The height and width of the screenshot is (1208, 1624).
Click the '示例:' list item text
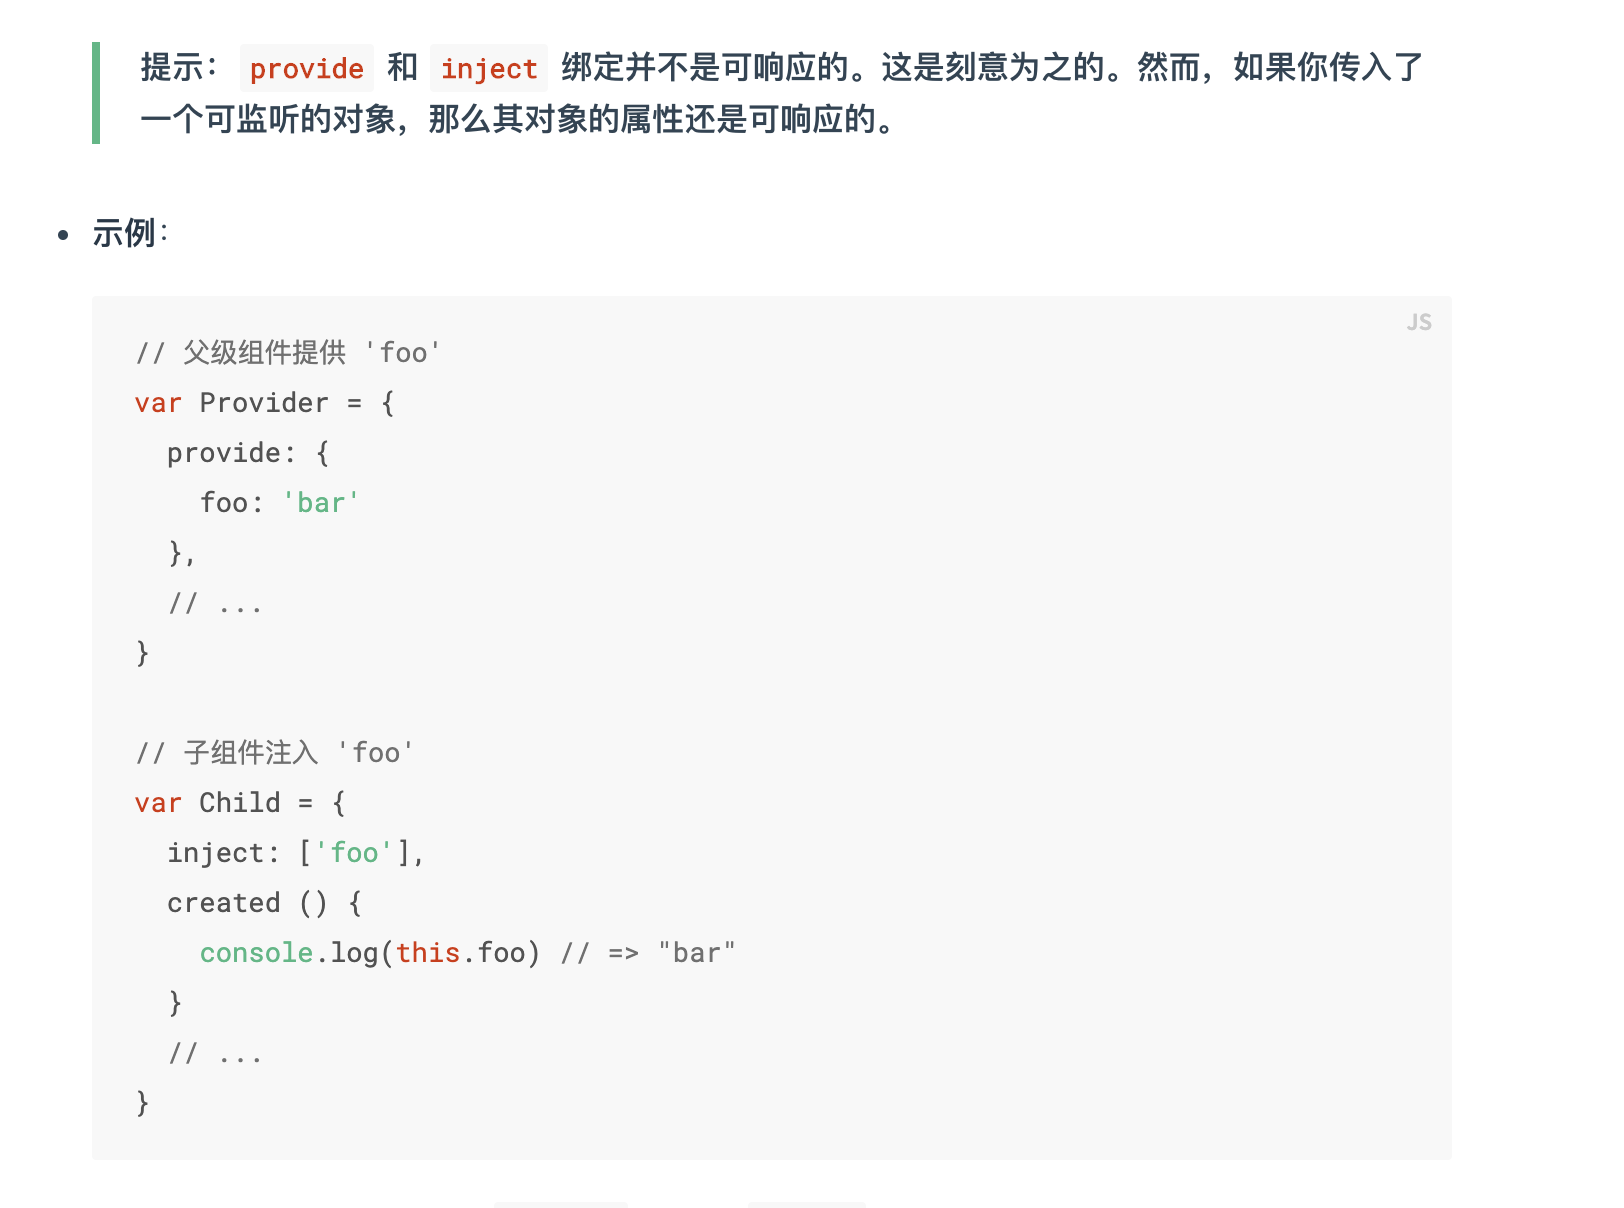(130, 233)
